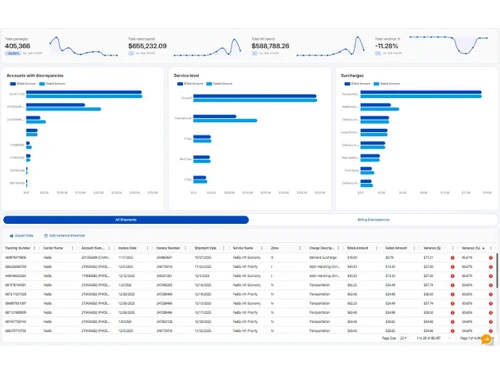Toggle Billed Amount legend in Accounts with discrepancies
500x375 pixels.
[23, 84]
